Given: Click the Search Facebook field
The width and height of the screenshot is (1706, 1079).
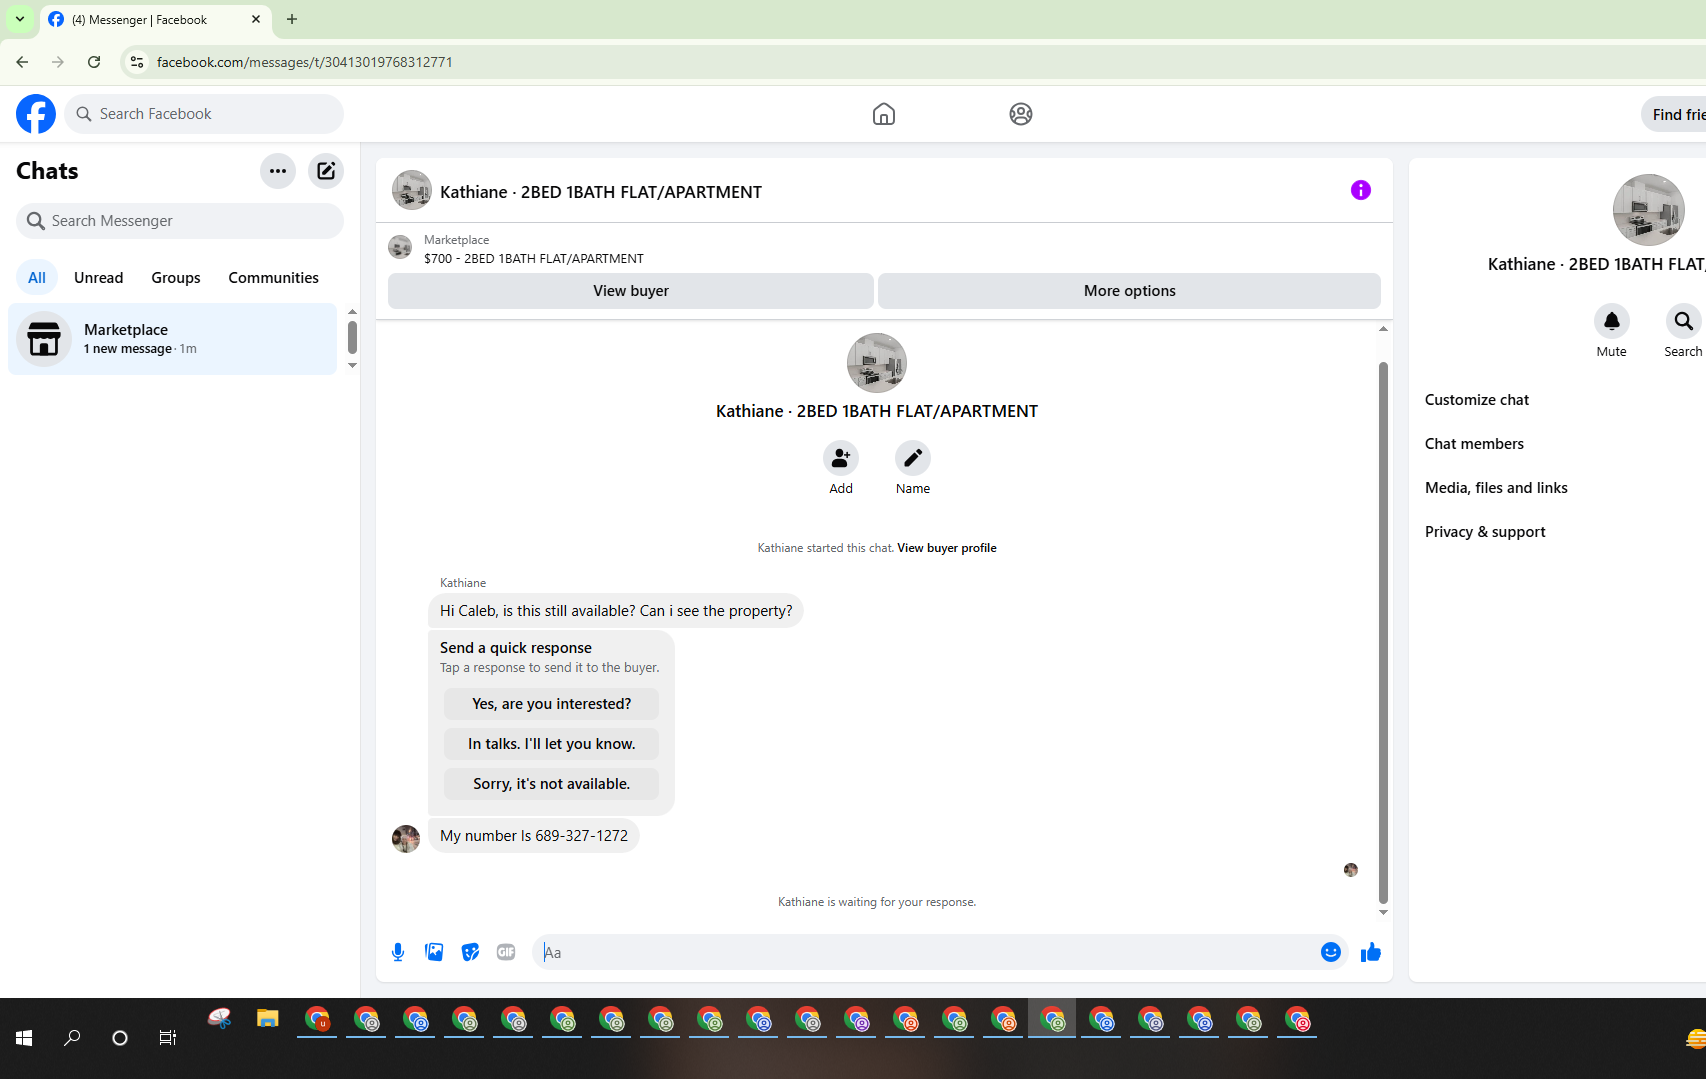Looking at the screenshot, I should coord(204,114).
